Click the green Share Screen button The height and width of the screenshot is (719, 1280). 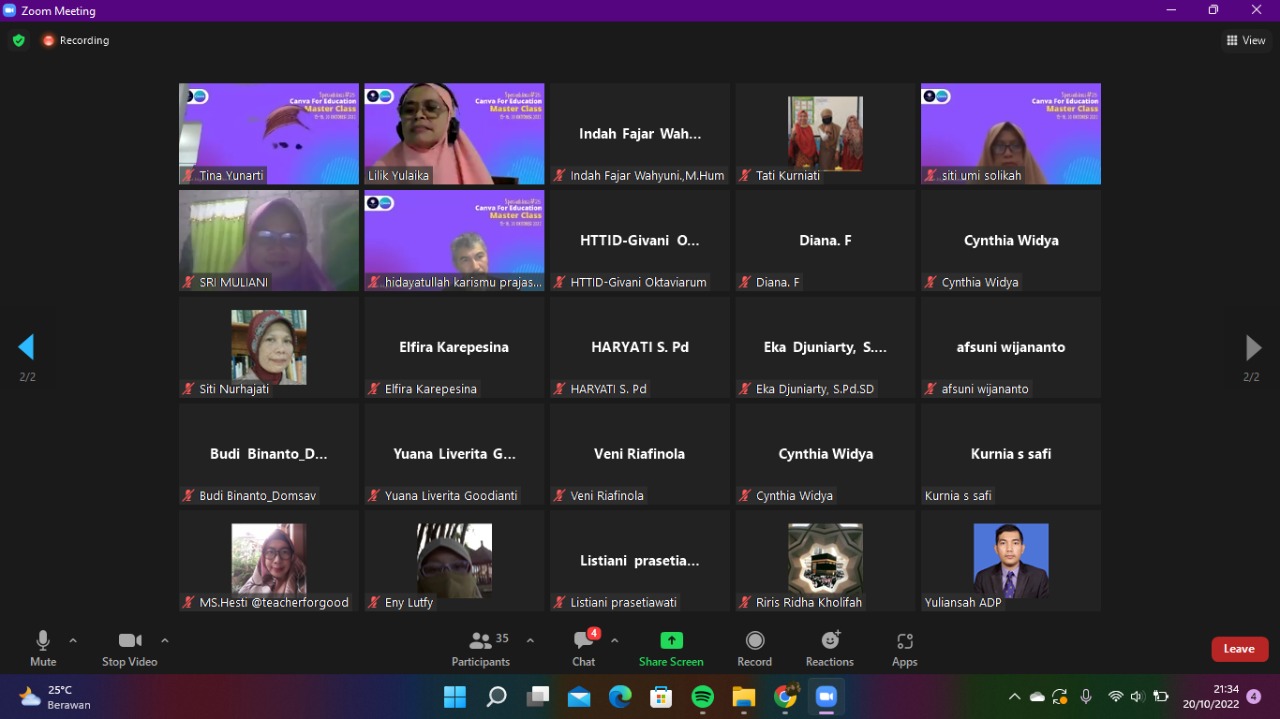coord(671,648)
